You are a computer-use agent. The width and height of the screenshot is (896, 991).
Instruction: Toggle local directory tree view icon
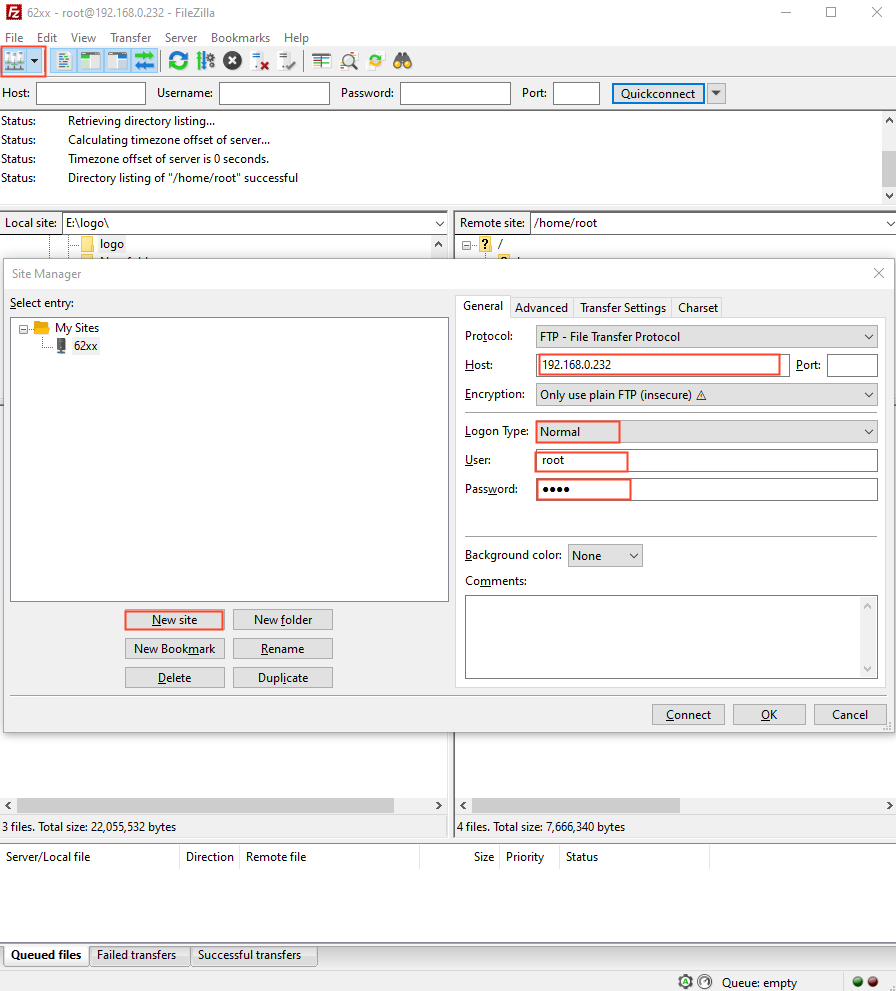[90, 61]
